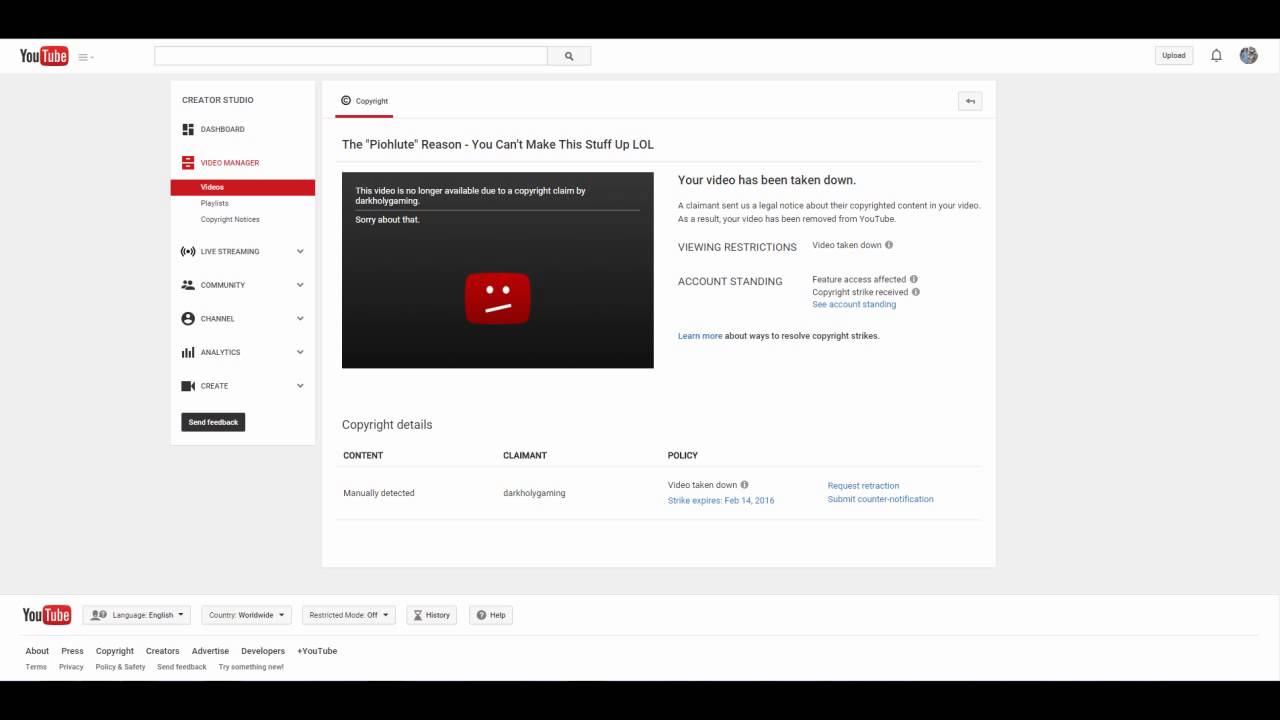Click the Upload button

click(1174, 56)
